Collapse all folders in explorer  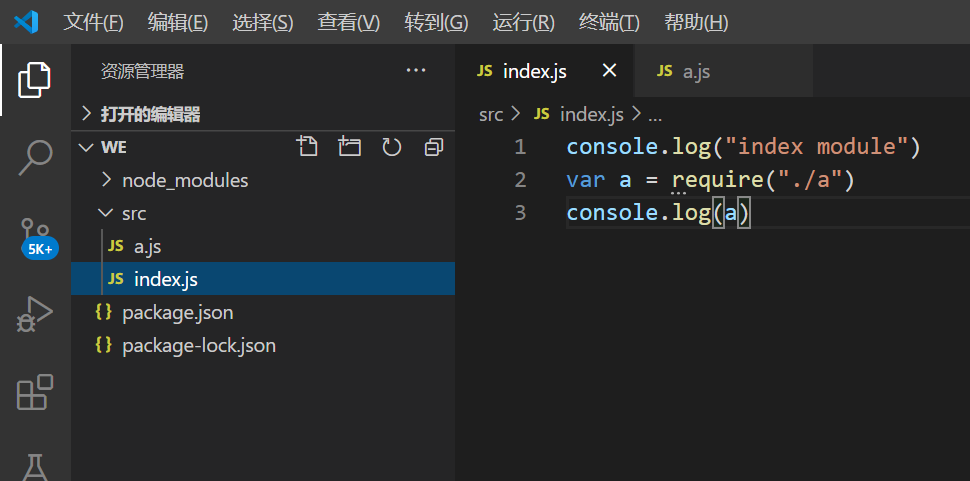point(433,147)
